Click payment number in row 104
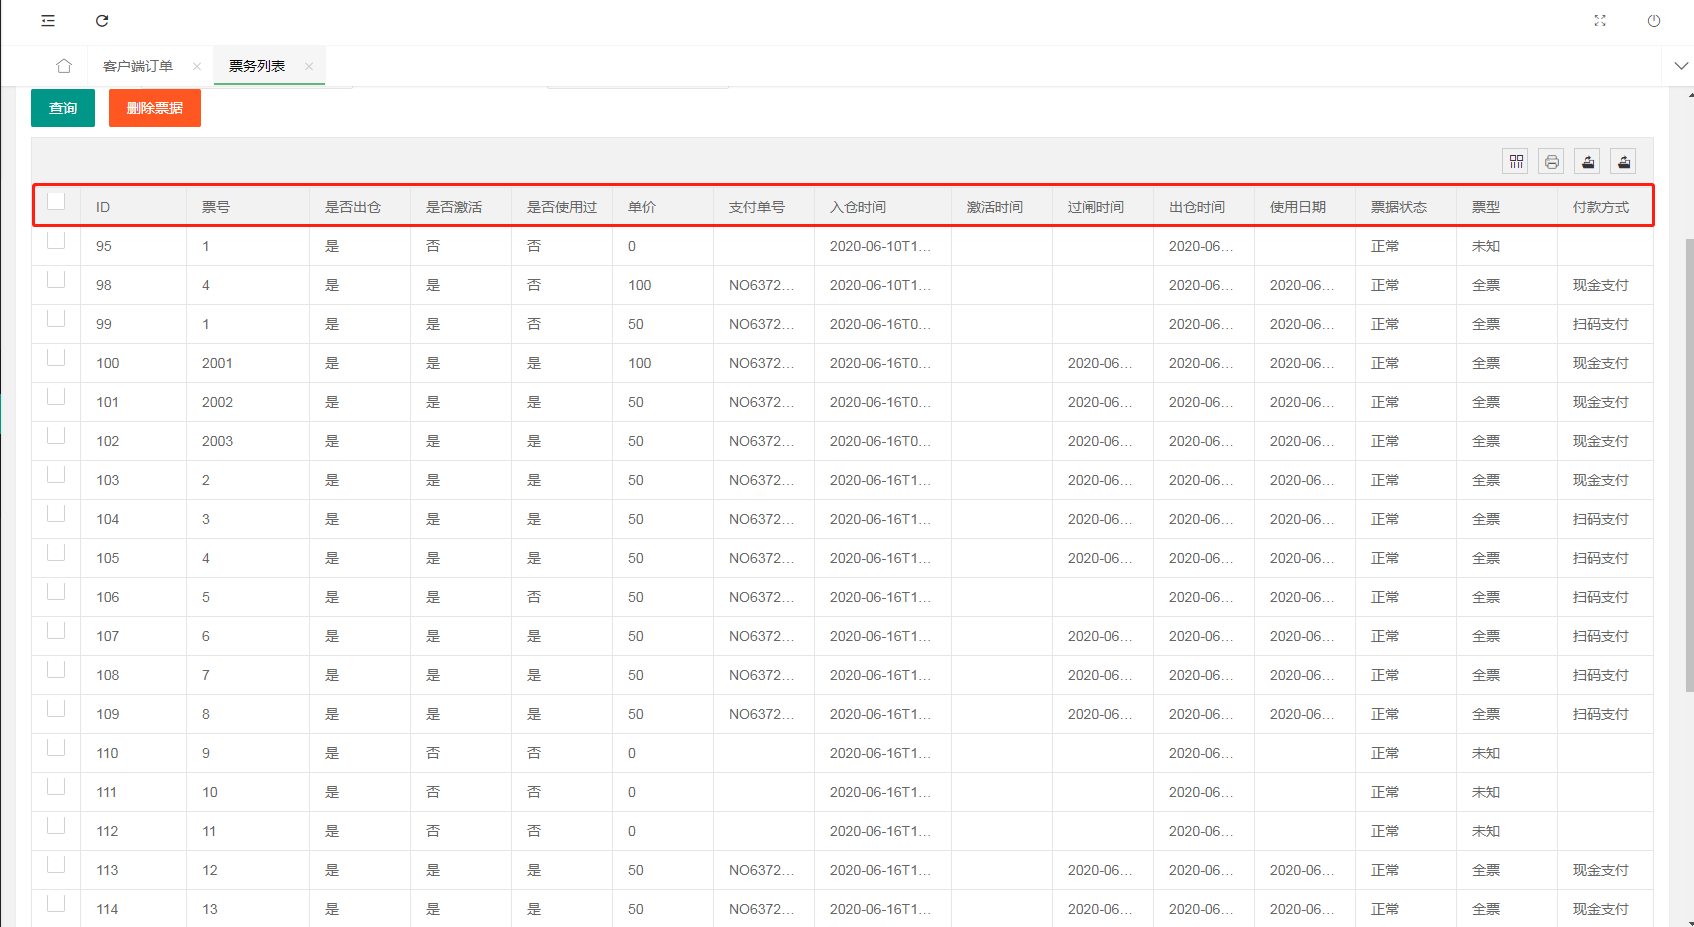Image resolution: width=1694 pixels, height=927 pixels. pyautogui.click(x=762, y=519)
